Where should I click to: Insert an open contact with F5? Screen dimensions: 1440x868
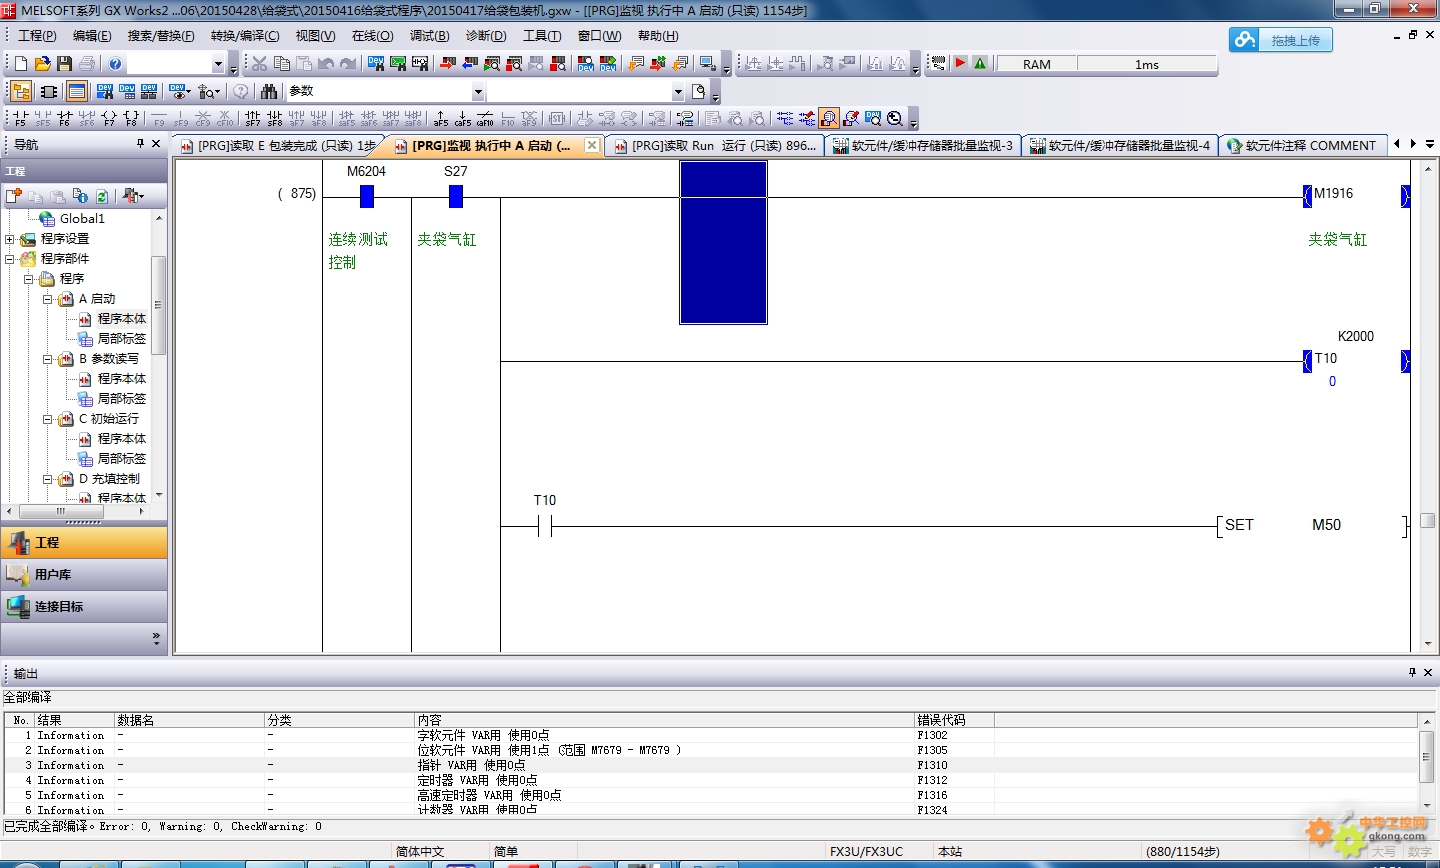tap(20, 118)
